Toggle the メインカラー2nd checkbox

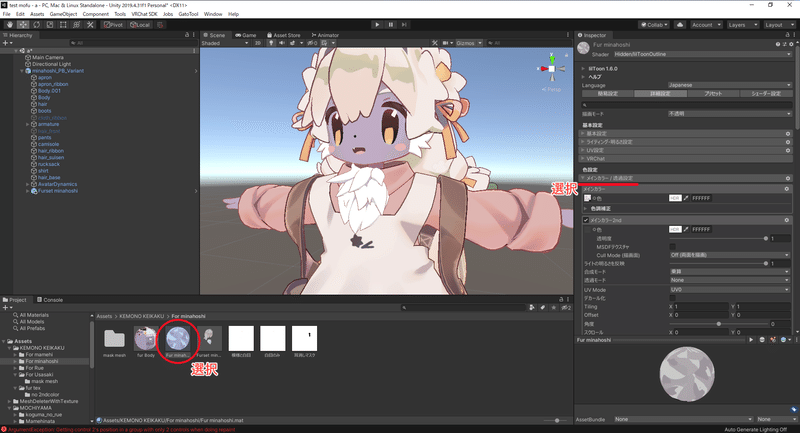click(x=586, y=220)
